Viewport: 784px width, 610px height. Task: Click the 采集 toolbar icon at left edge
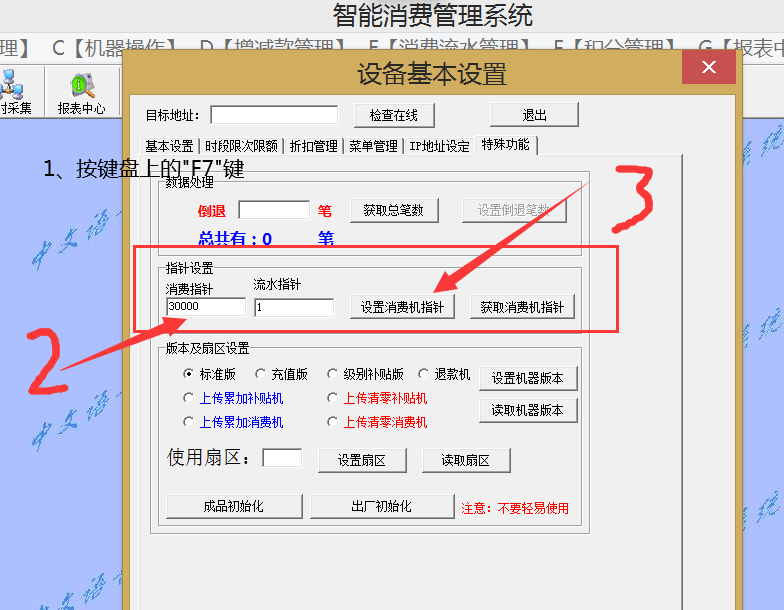point(14,92)
